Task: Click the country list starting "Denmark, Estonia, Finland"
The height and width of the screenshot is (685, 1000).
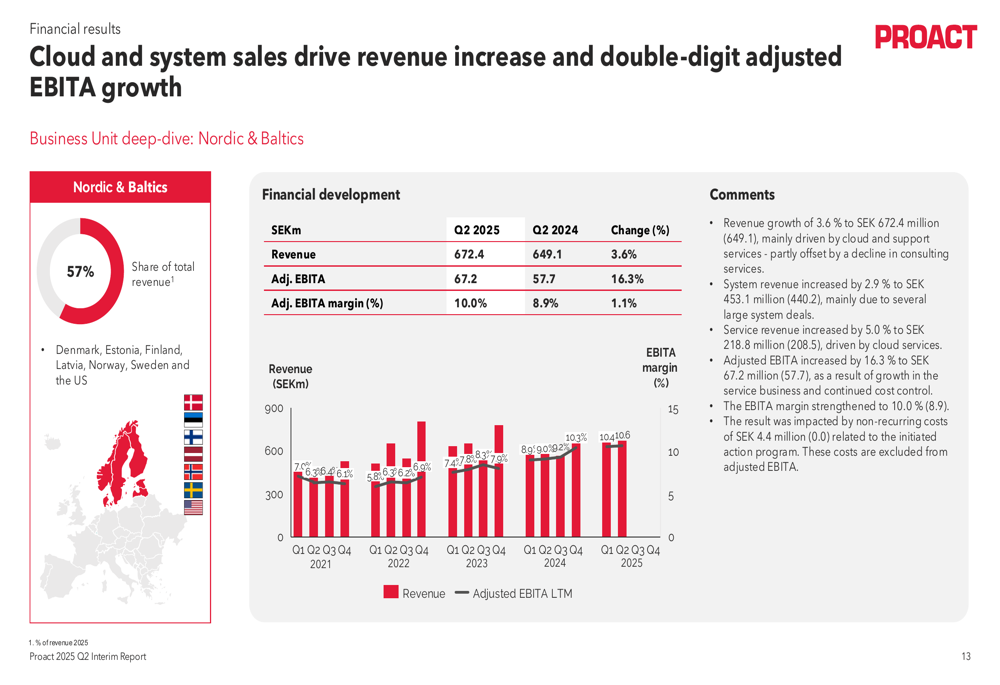Action: (122, 365)
